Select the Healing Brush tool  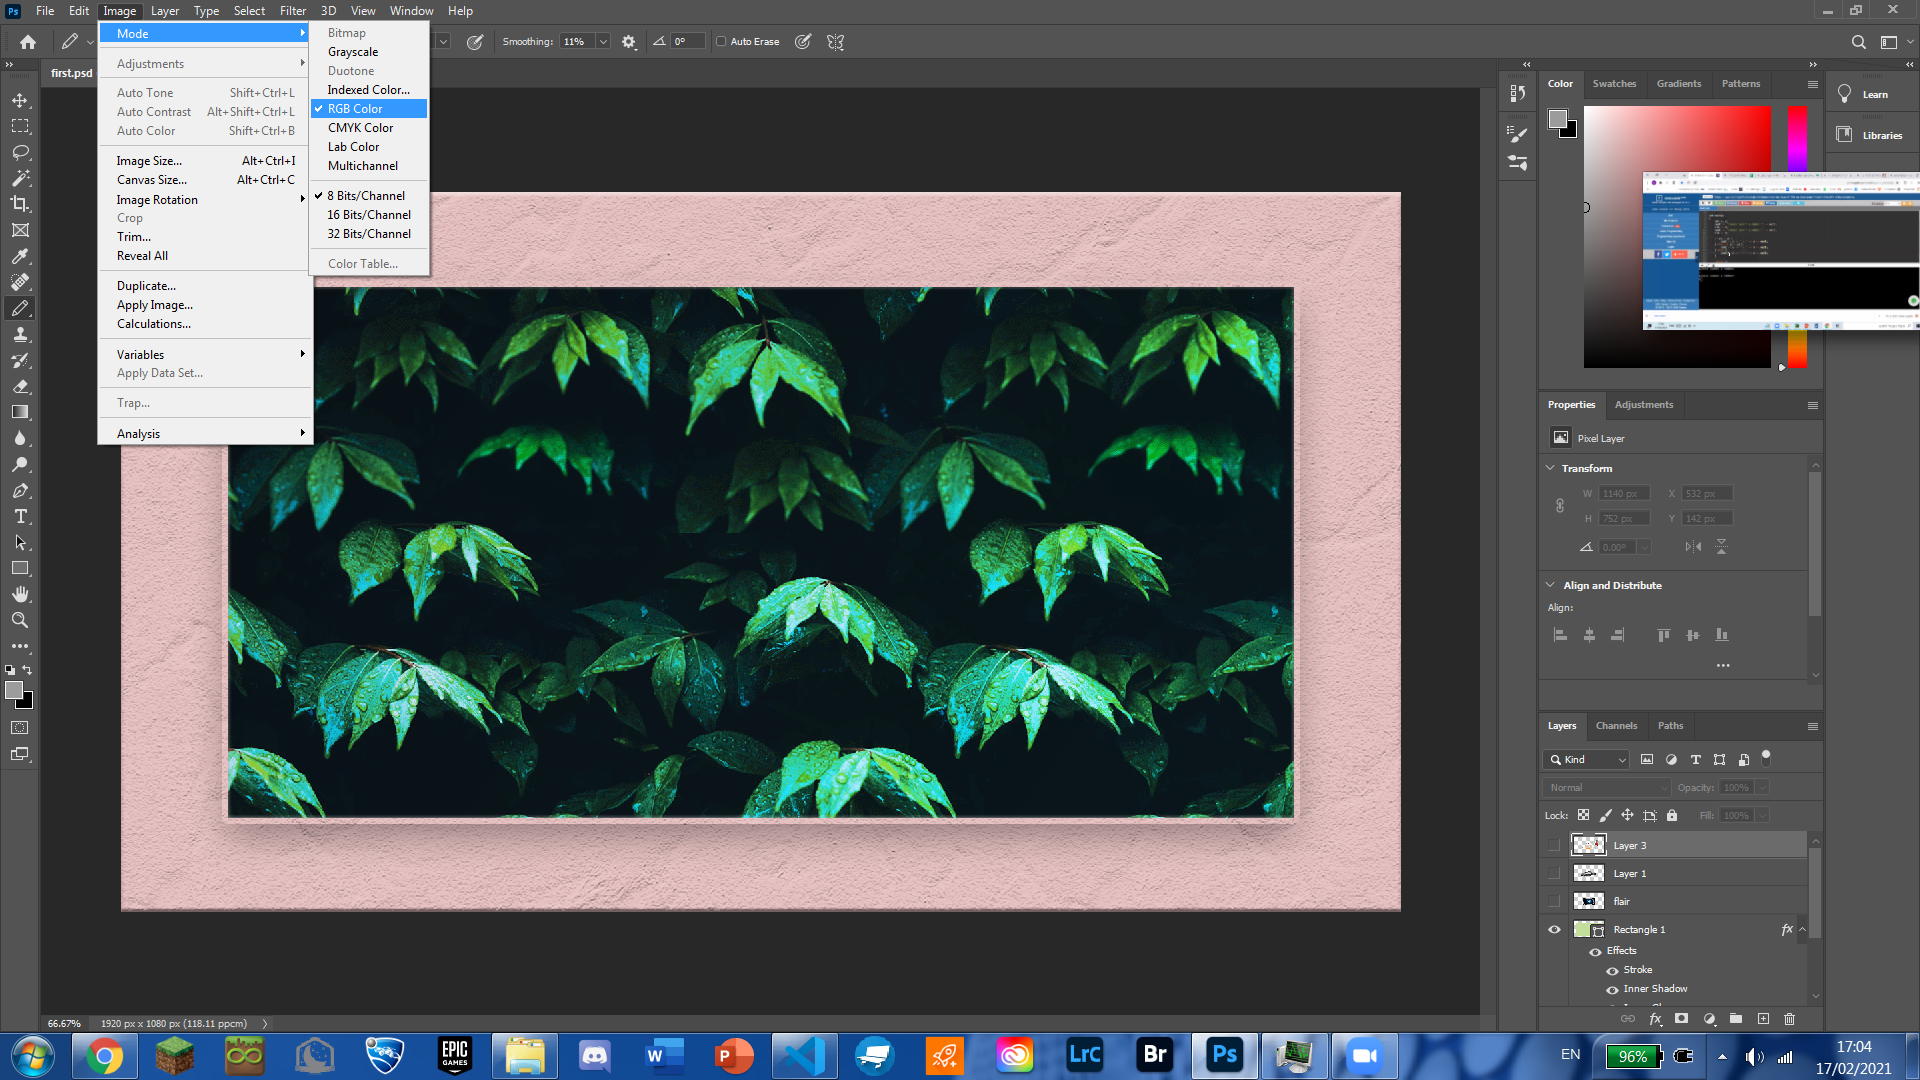point(20,281)
